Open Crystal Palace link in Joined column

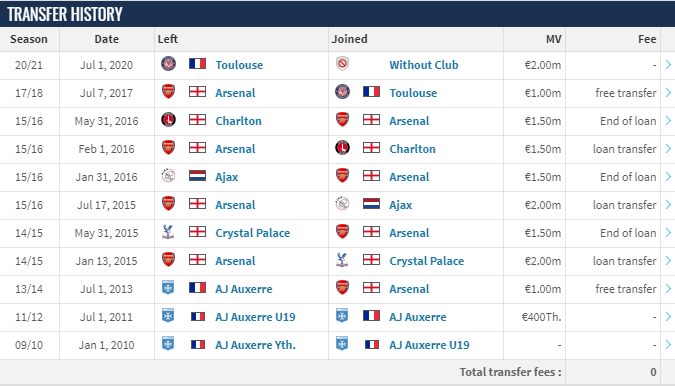pyautogui.click(x=427, y=261)
